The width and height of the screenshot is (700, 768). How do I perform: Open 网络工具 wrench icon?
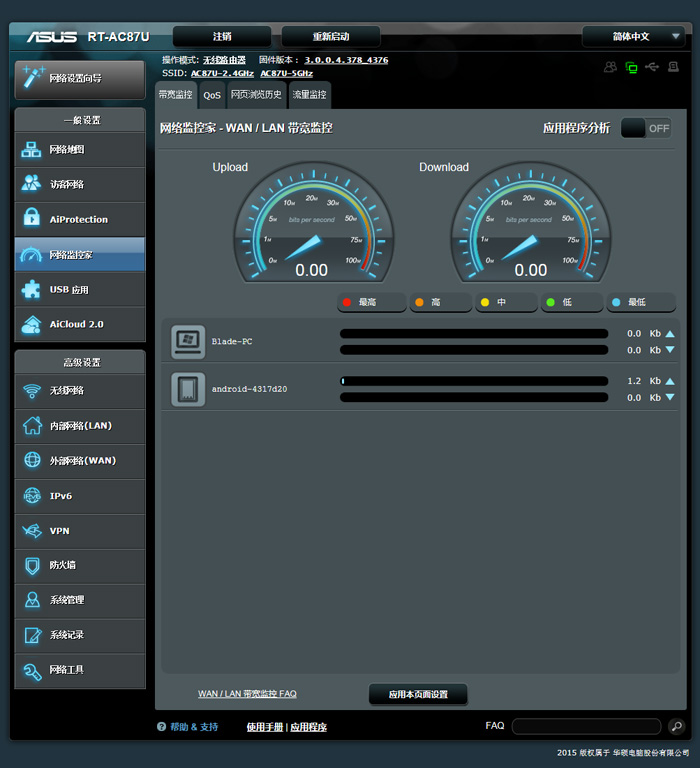click(x=32, y=671)
